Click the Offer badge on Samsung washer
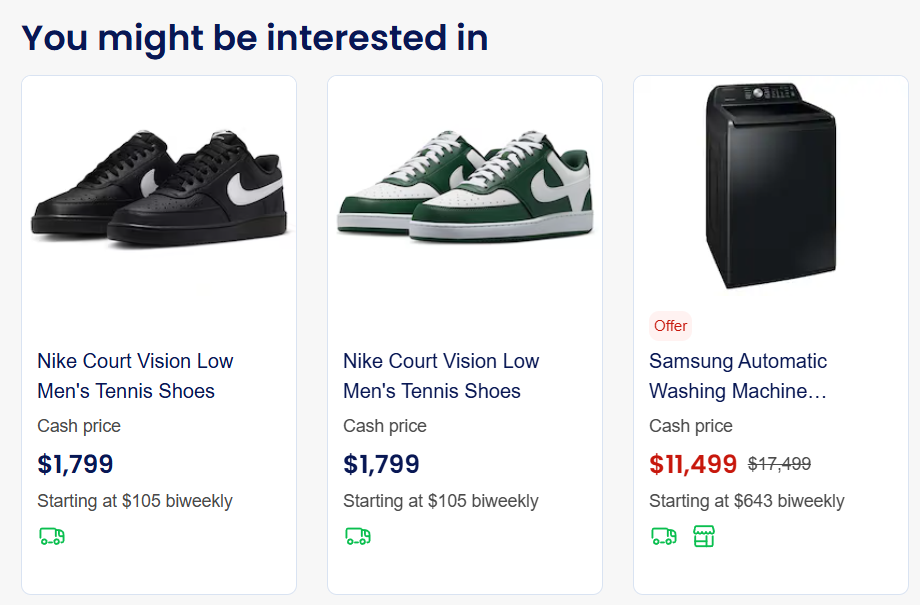Screen dimensions: 920x605 [x=670, y=326]
